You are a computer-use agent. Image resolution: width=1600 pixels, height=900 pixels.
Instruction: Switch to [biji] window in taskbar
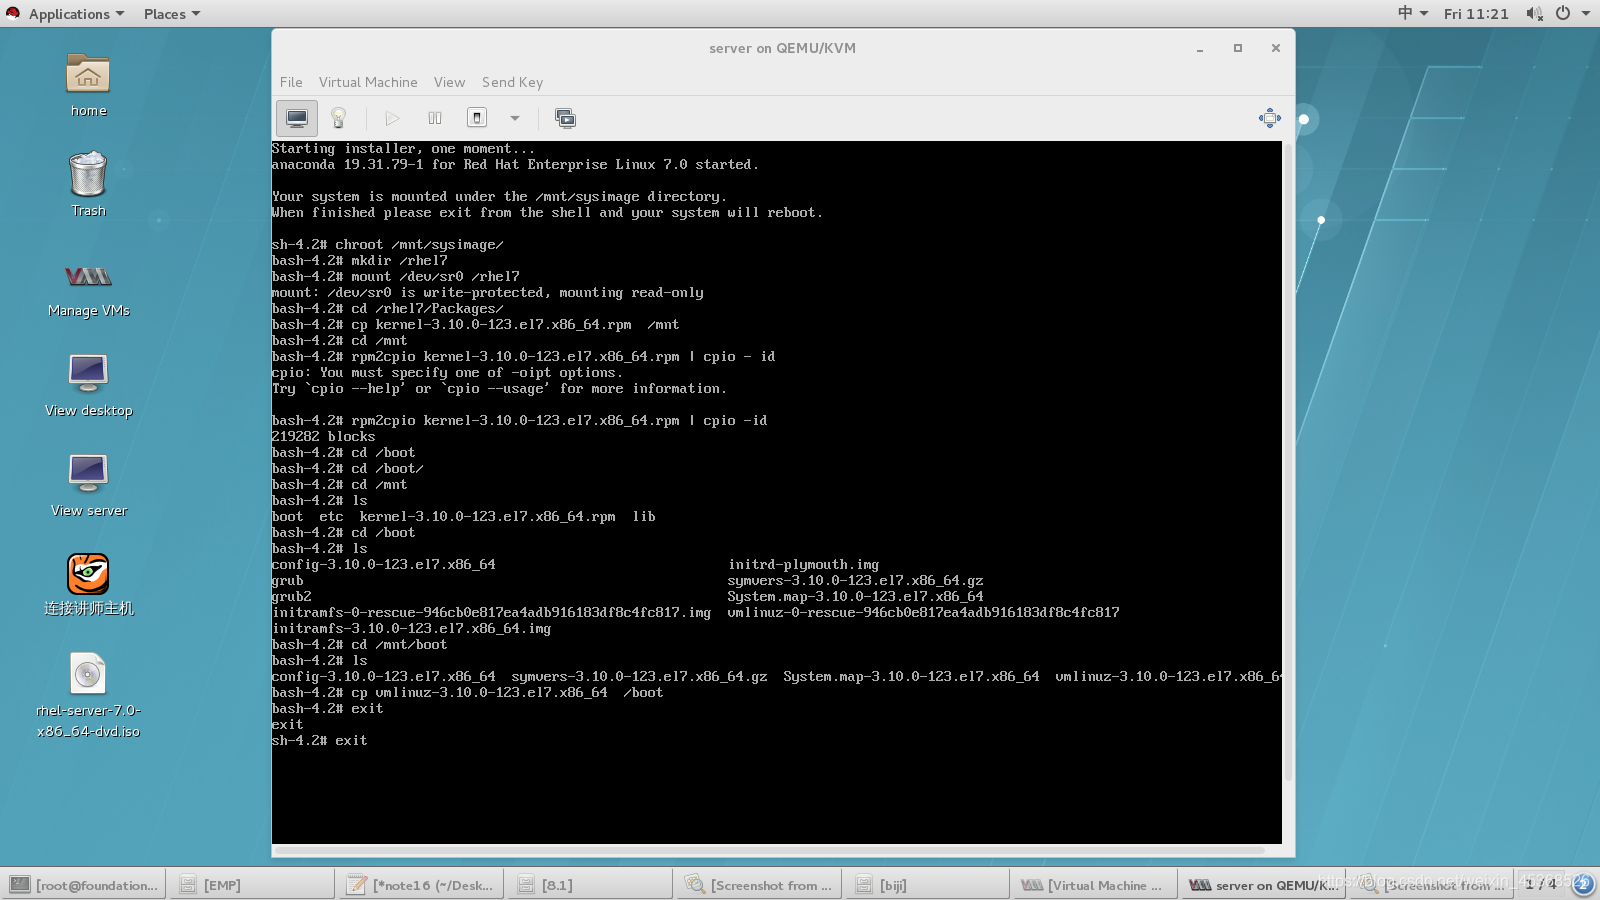point(927,885)
